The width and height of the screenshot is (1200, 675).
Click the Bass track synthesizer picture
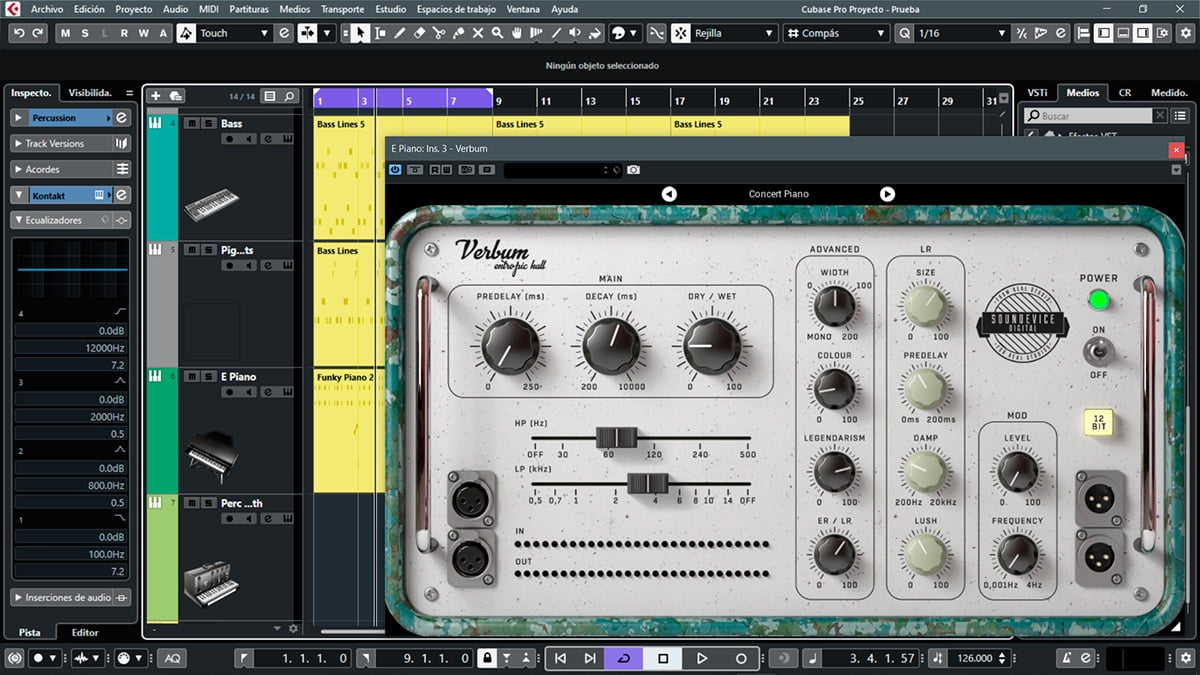[212, 206]
